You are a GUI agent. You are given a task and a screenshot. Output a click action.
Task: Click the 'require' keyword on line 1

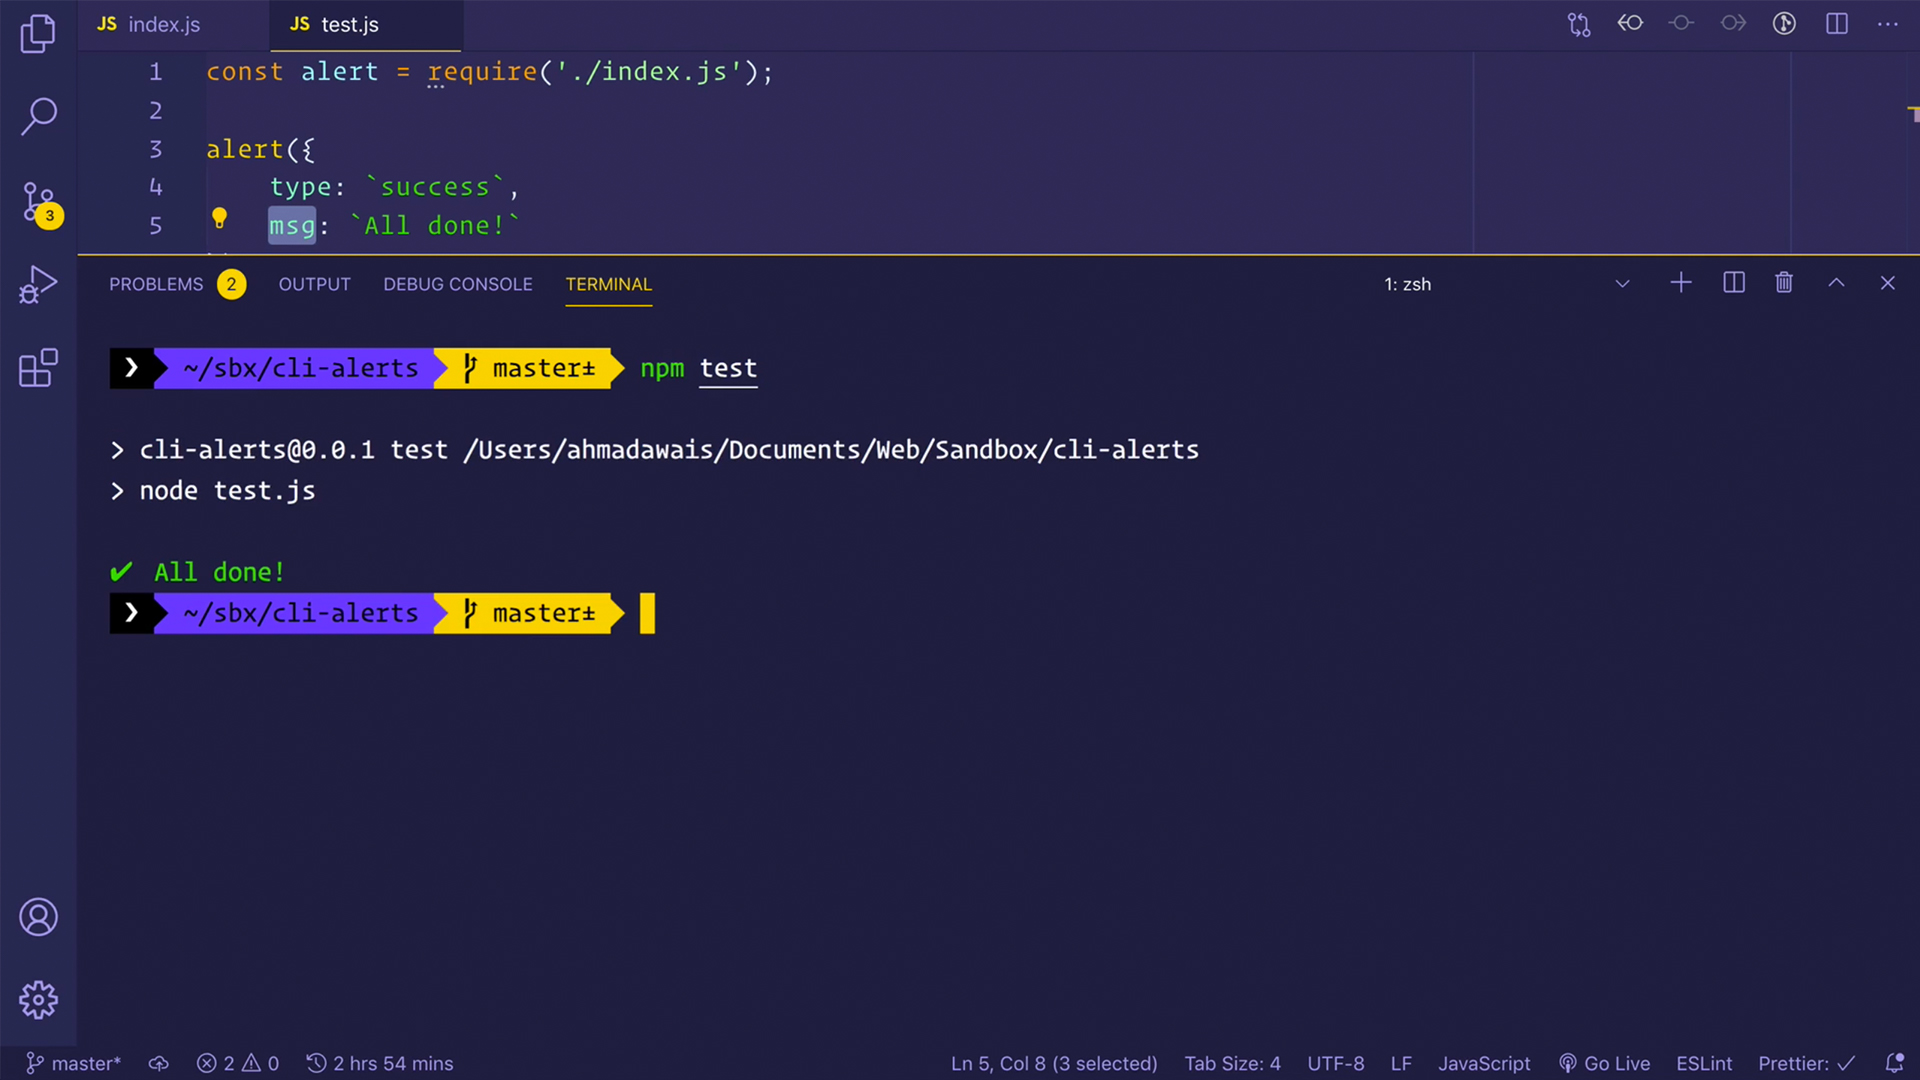(483, 72)
